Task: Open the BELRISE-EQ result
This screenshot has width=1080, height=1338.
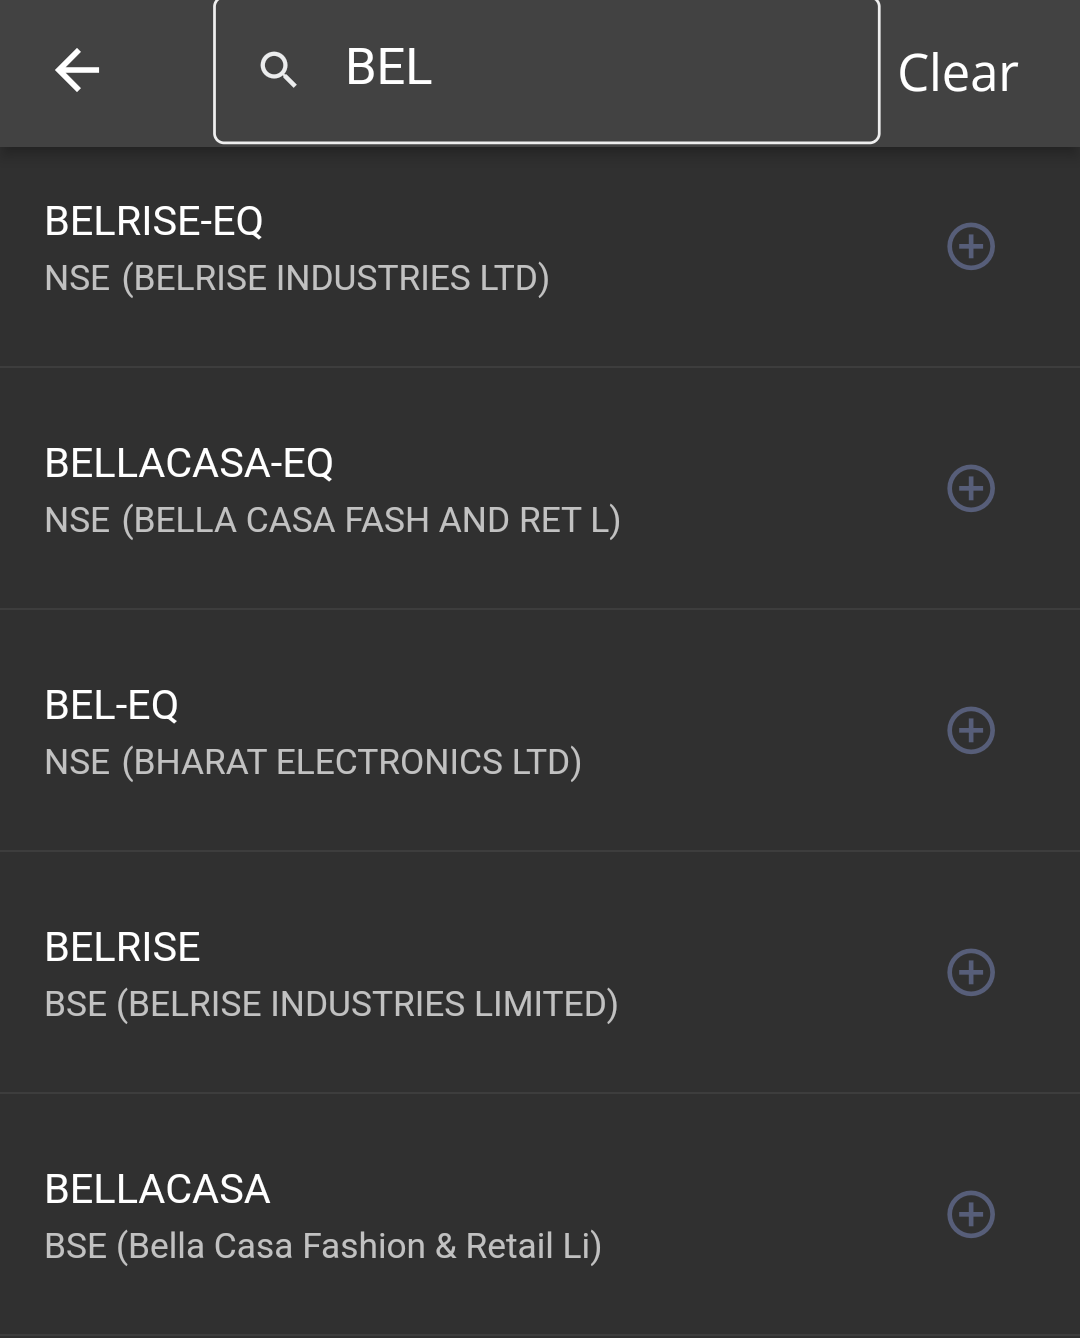Action: [x=154, y=221]
